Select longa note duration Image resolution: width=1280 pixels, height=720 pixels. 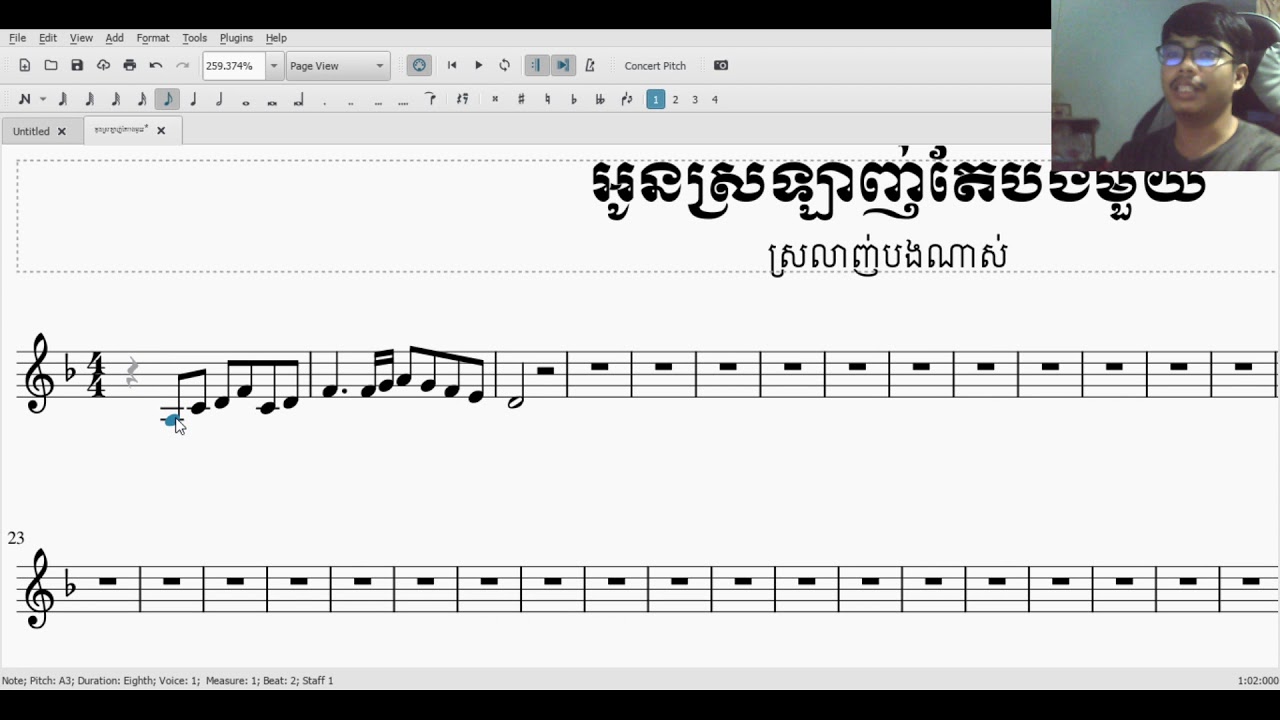[x=298, y=100]
